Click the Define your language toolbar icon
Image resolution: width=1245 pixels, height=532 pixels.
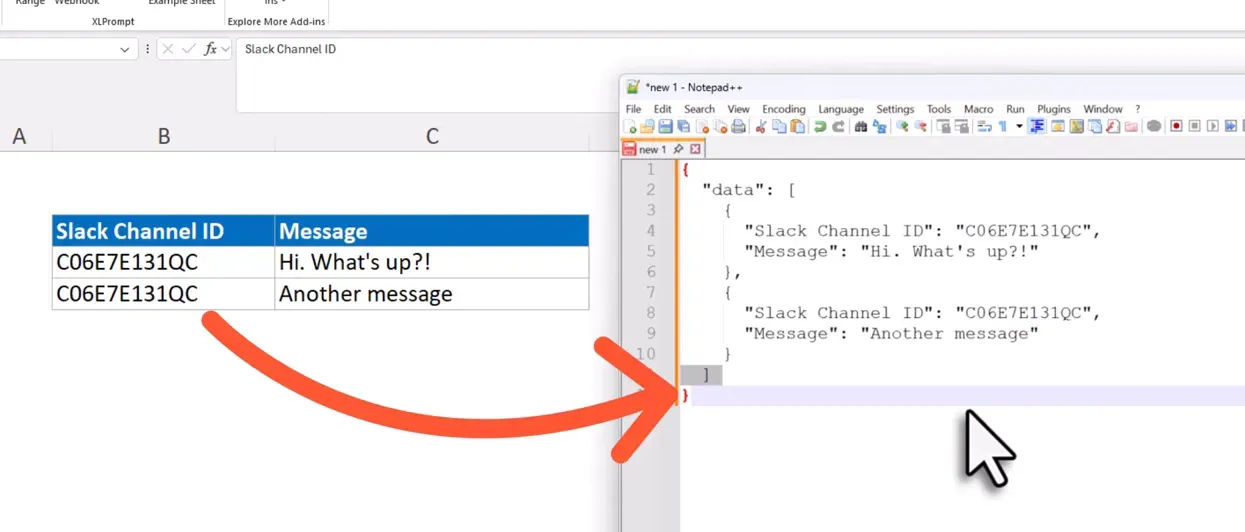click(x=1057, y=126)
